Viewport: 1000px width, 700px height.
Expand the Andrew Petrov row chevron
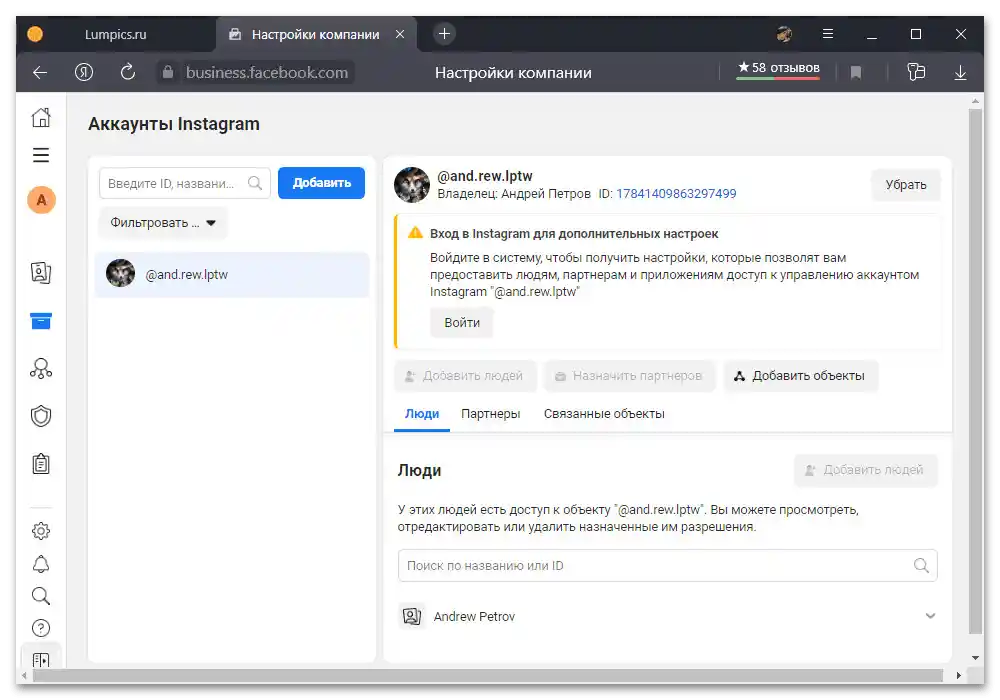[x=930, y=616]
